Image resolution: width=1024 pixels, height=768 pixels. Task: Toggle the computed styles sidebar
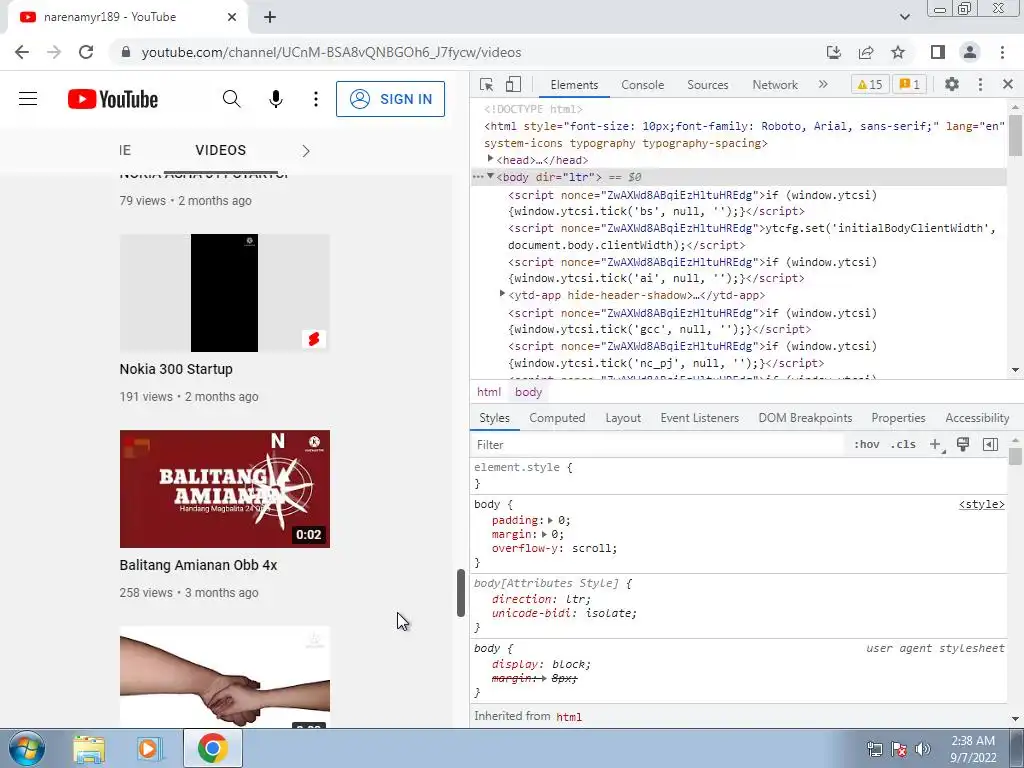coord(991,445)
